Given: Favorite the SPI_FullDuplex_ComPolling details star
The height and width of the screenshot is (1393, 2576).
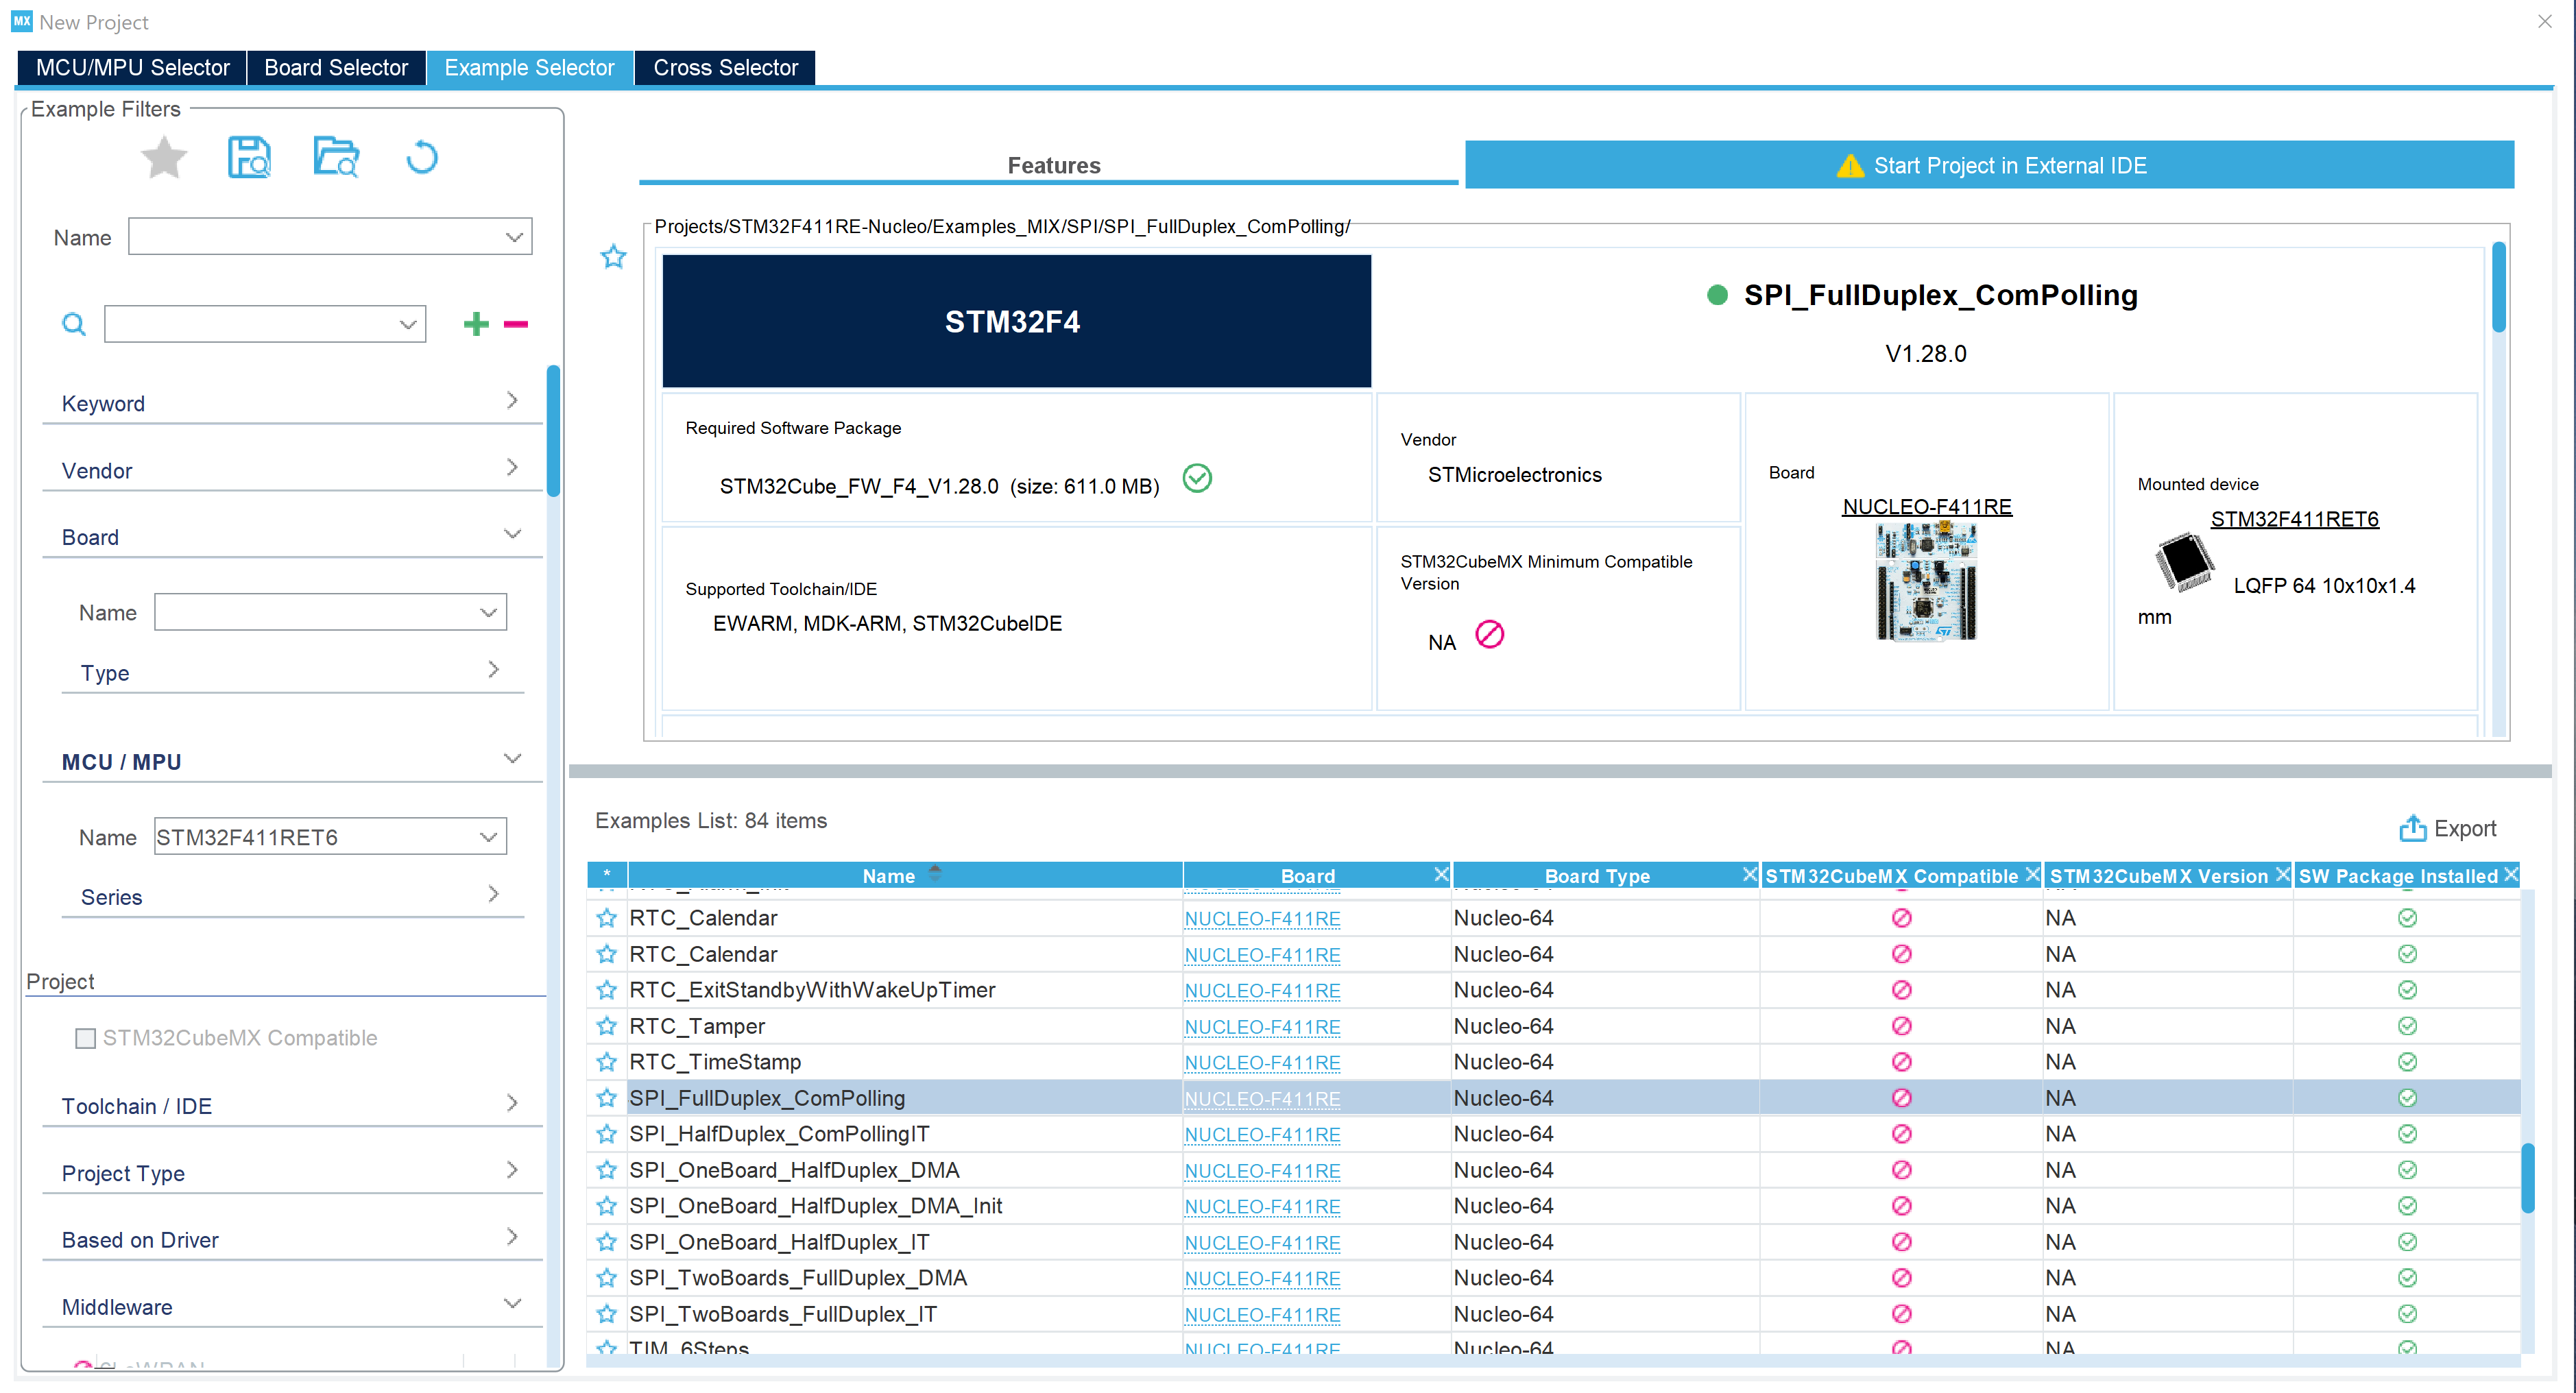Looking at the screenshot, I should pos(613,257).
